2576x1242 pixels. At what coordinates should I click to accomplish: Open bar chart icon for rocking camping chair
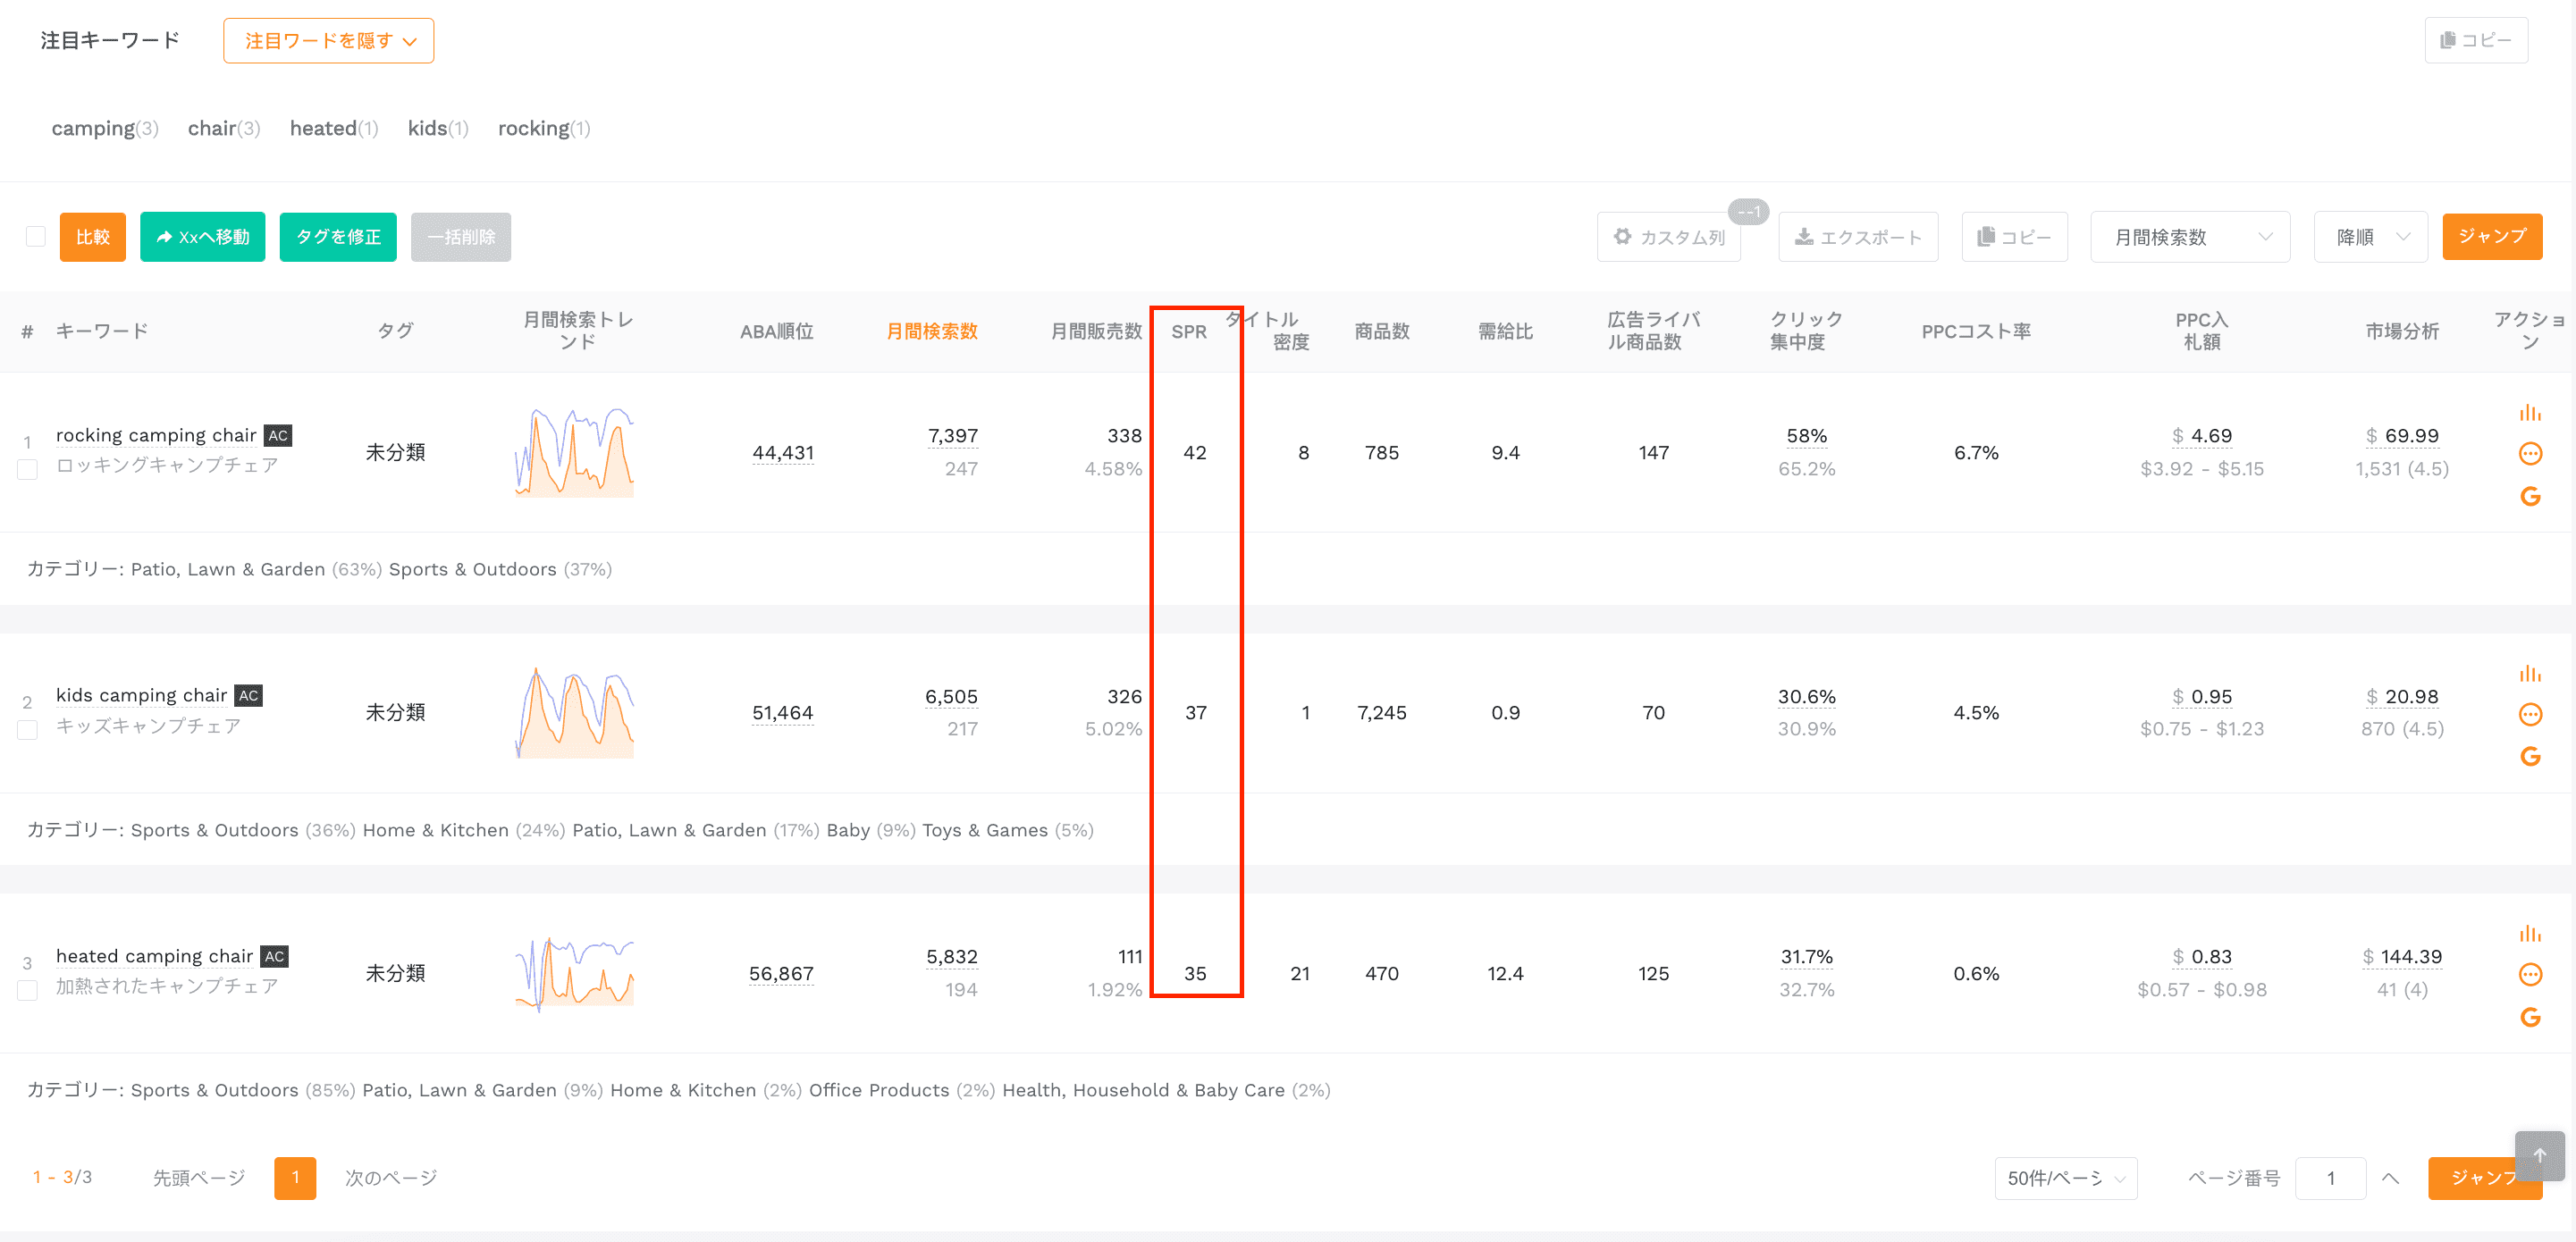point(2530,413)
